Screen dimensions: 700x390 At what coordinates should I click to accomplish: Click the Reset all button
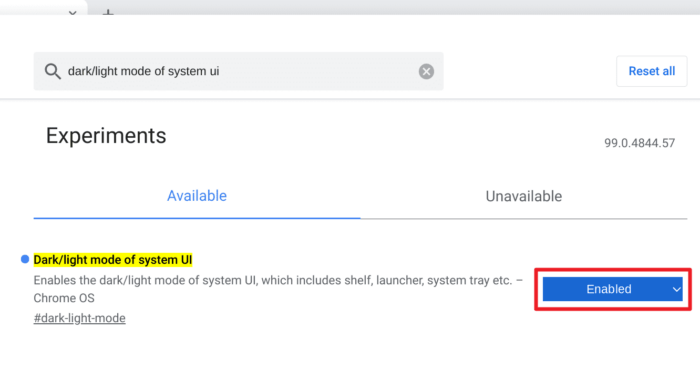651,71
